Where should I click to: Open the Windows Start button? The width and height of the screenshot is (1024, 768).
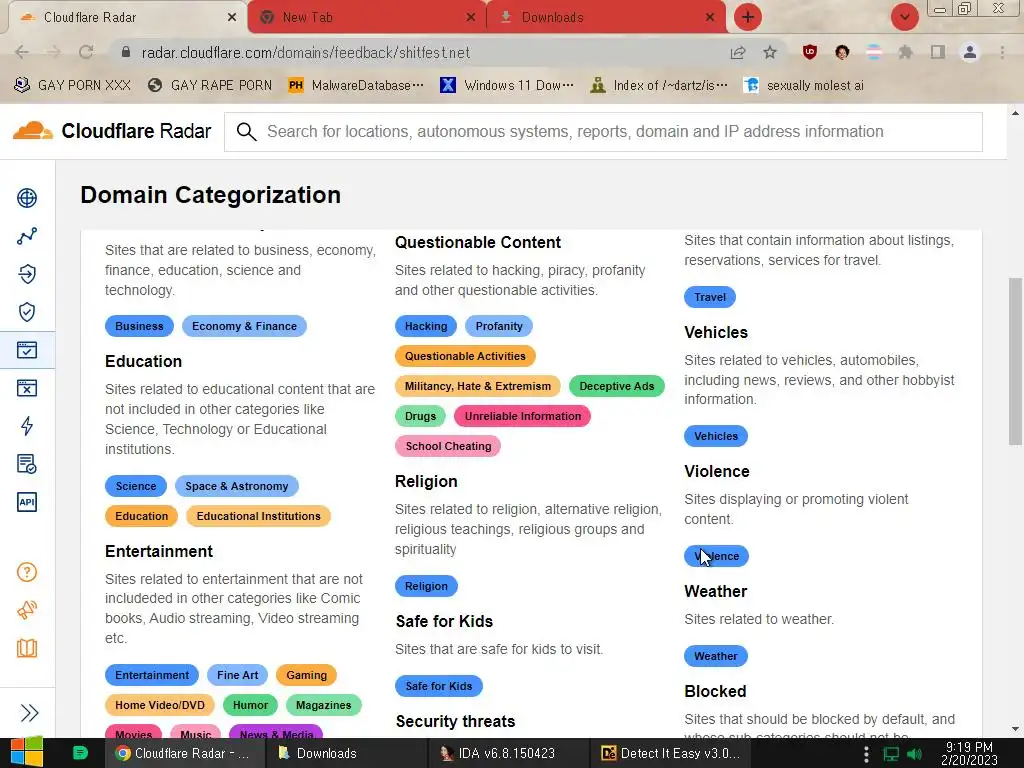pos(26,753)
